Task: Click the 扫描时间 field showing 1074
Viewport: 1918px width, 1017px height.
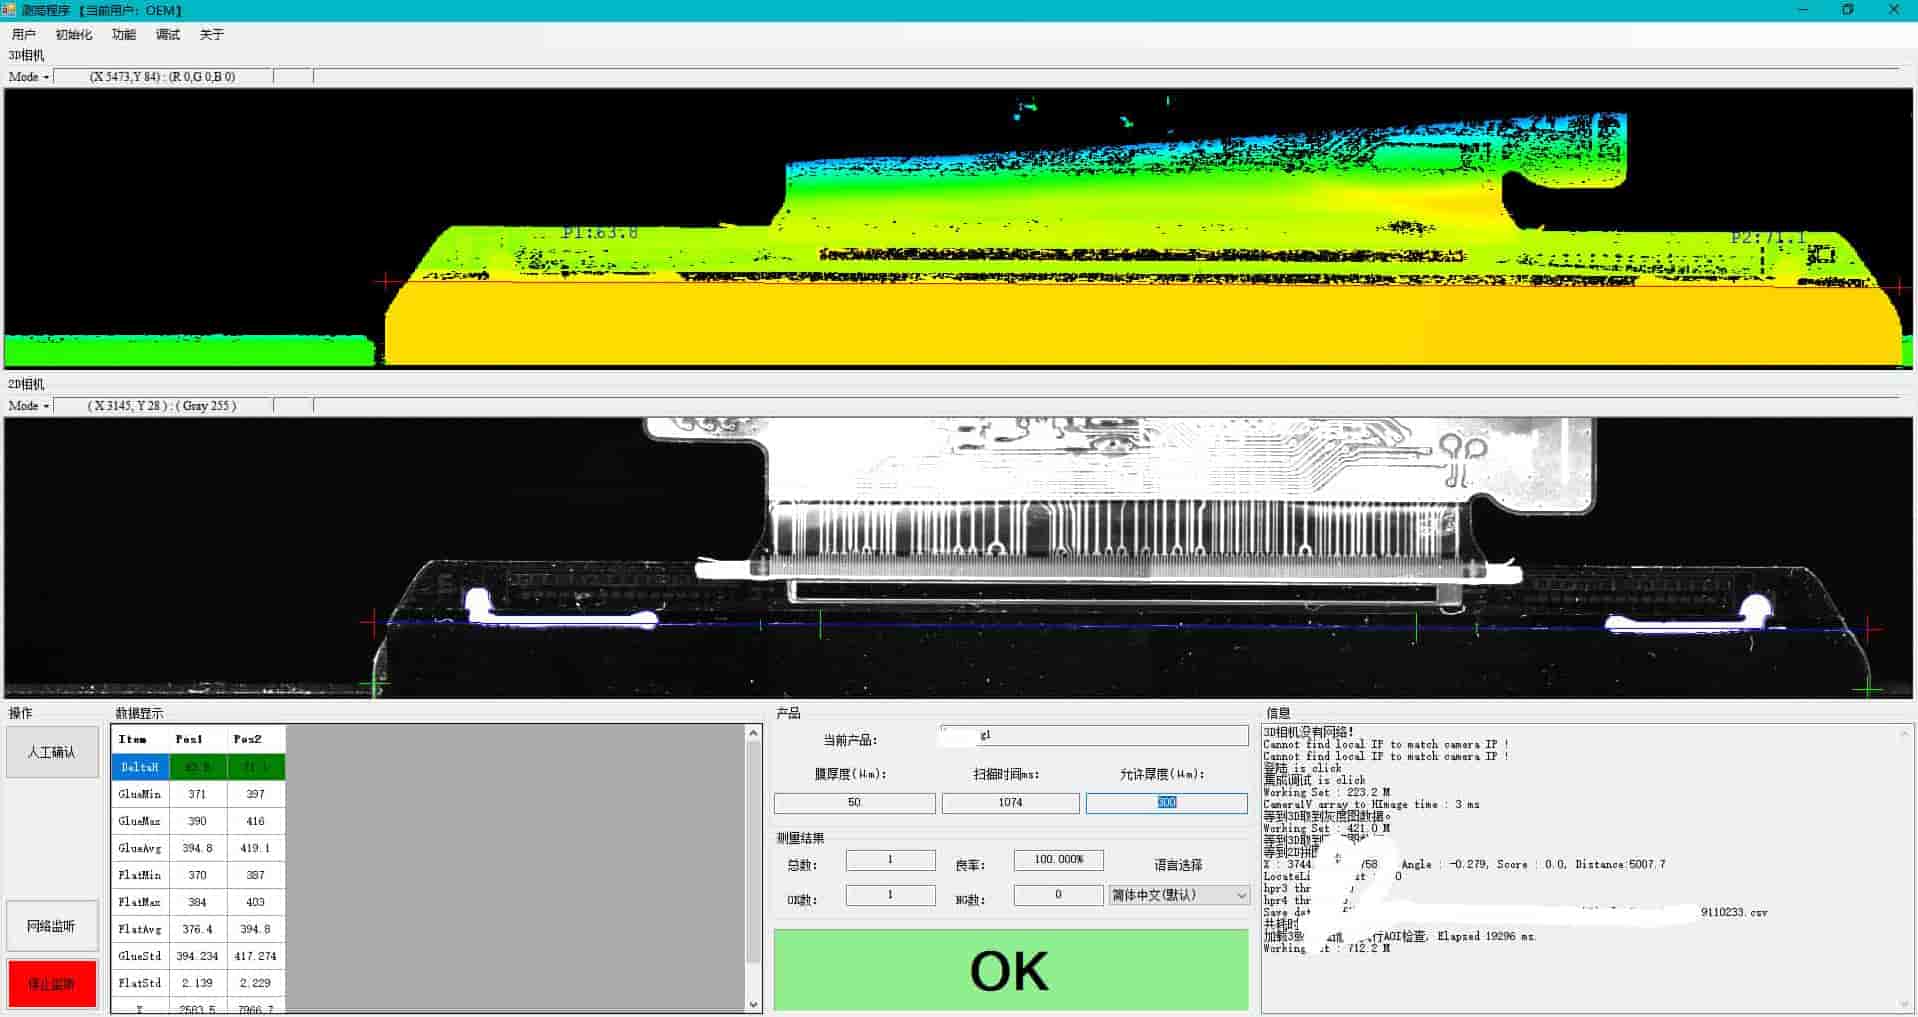Action: click(1010, 803)
